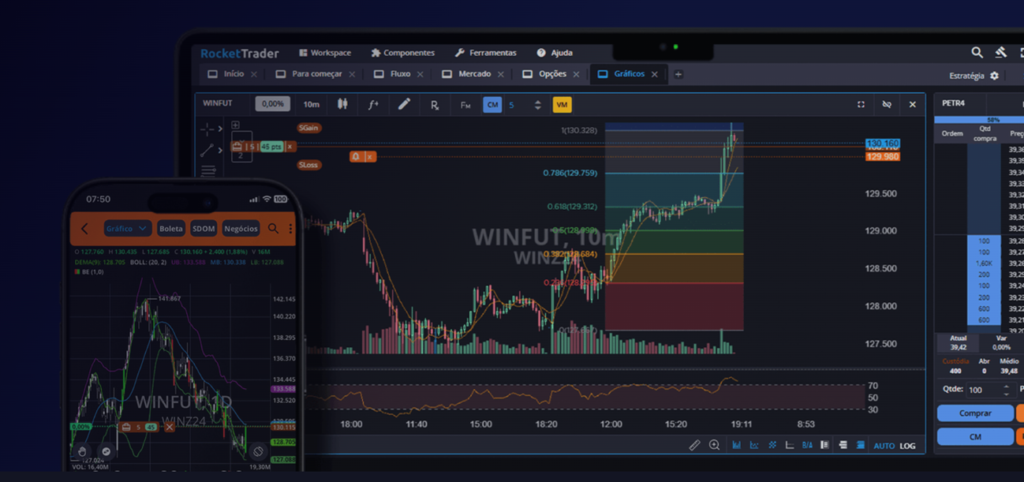Click the Qtde quantity input field
This screenshot has width=1024, height=482.
[x=975, y=389]
